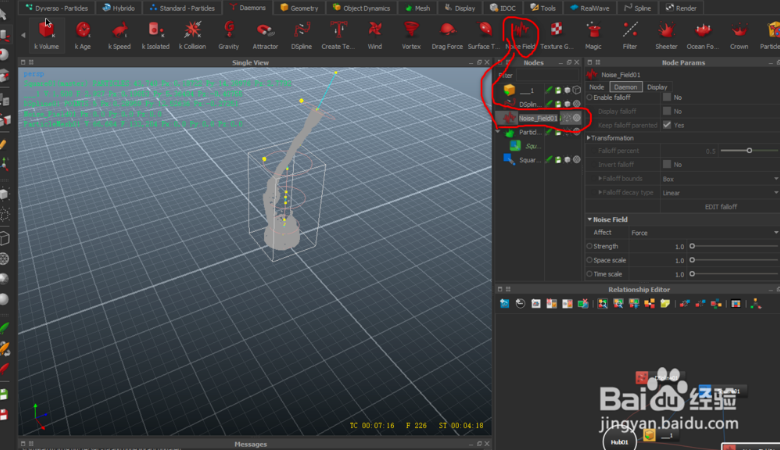
Task: Click the Falloff percent slider handle
Action: [749, 150]
